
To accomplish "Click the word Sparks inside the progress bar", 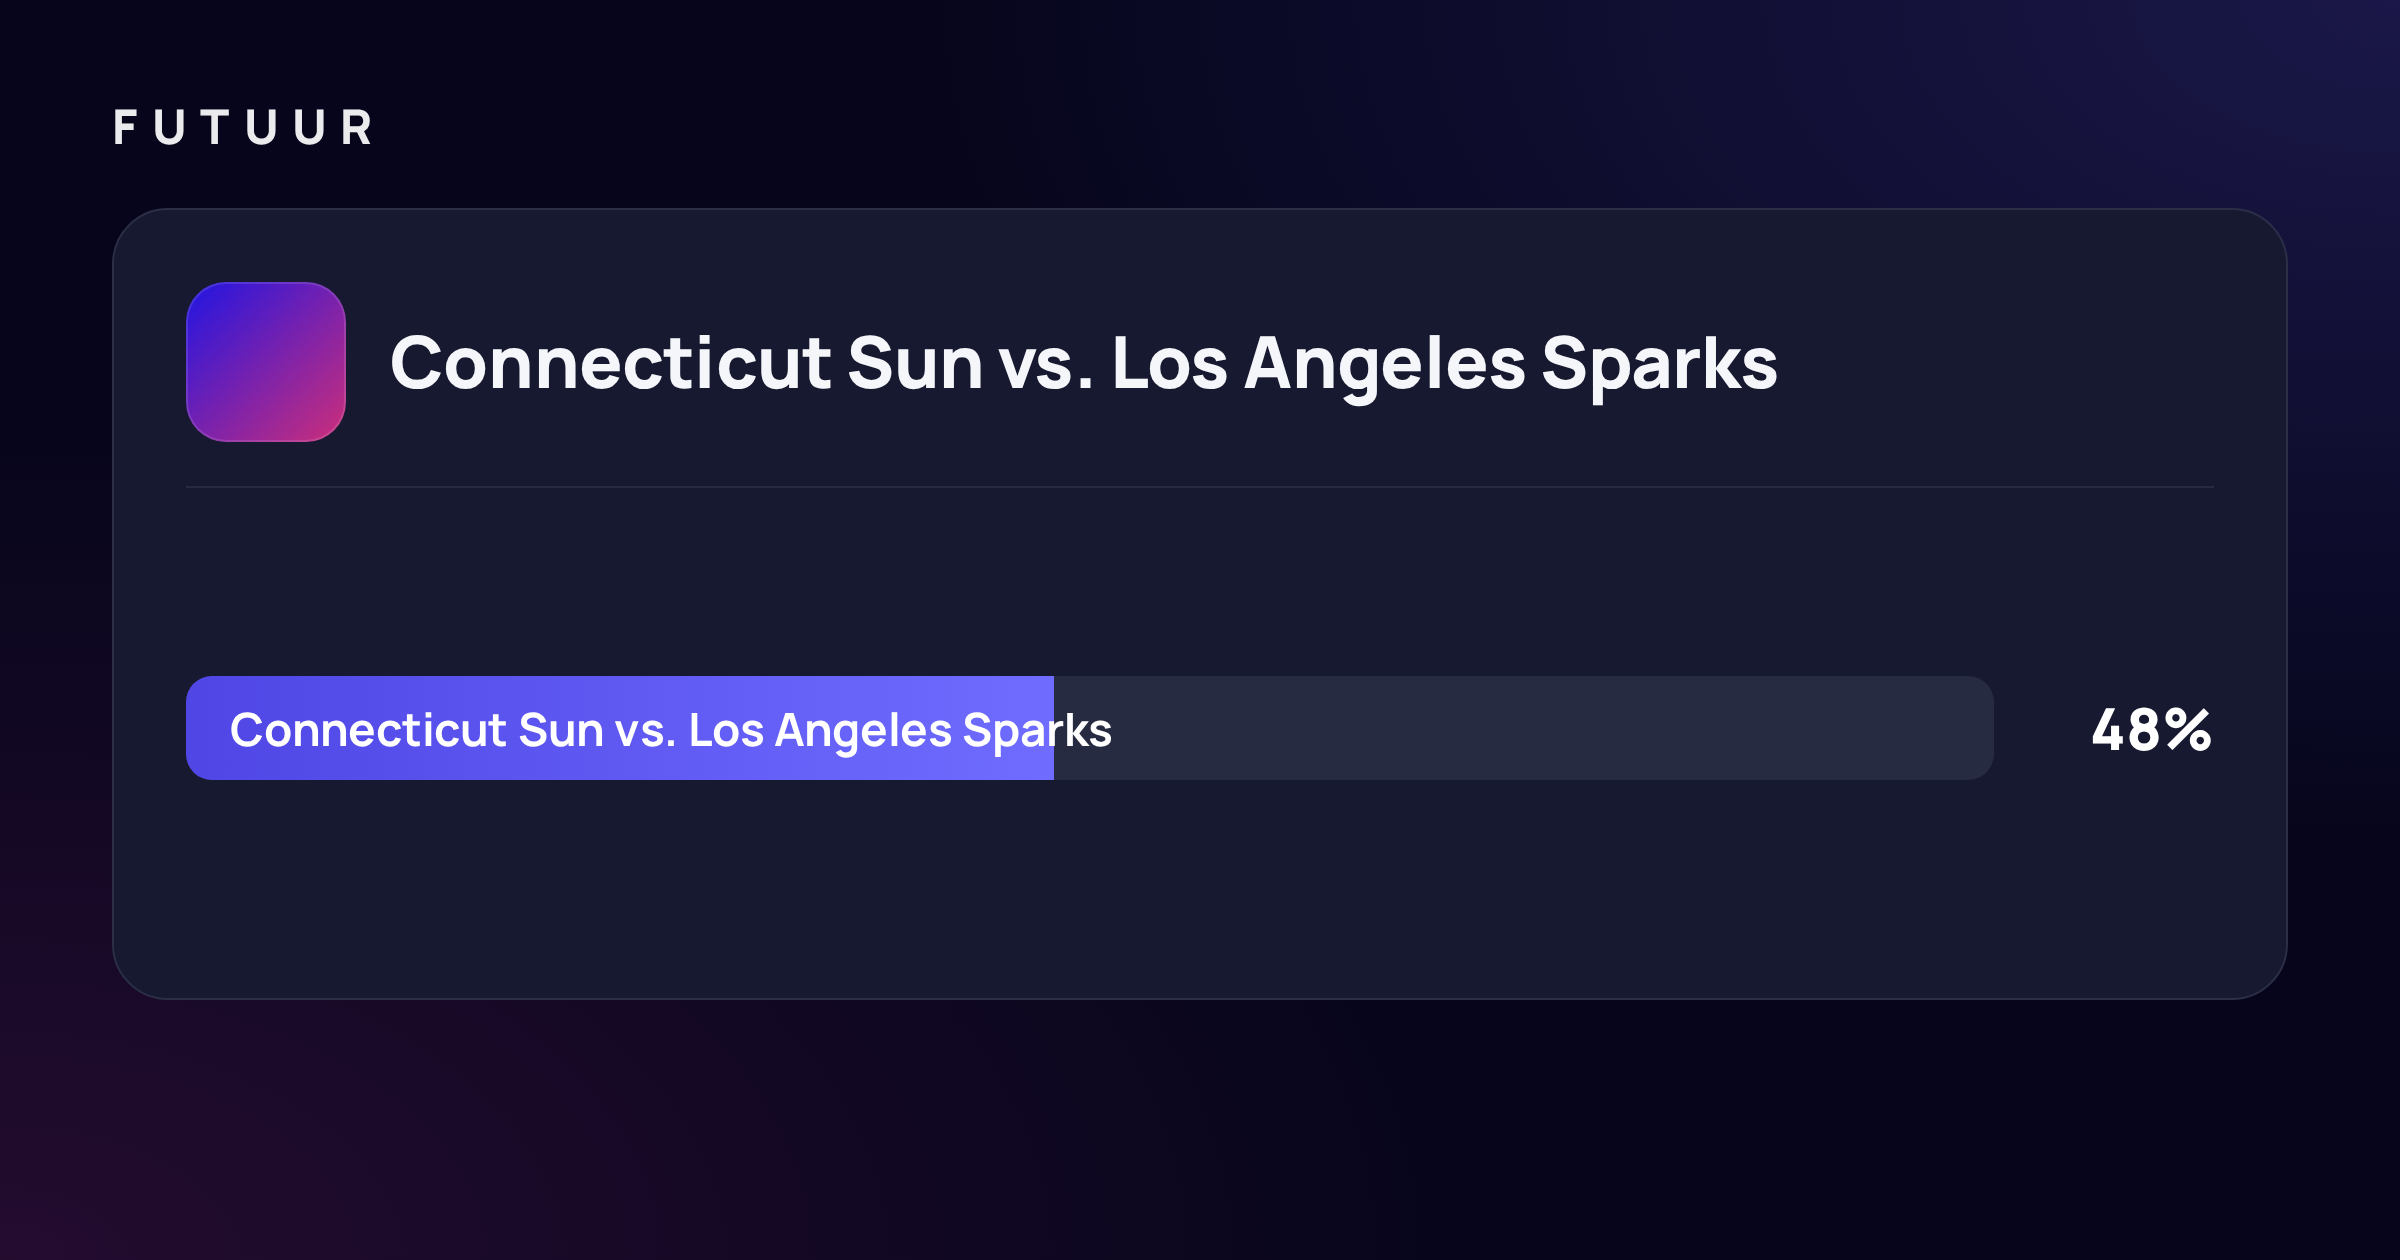I will tap(1037, 731).
